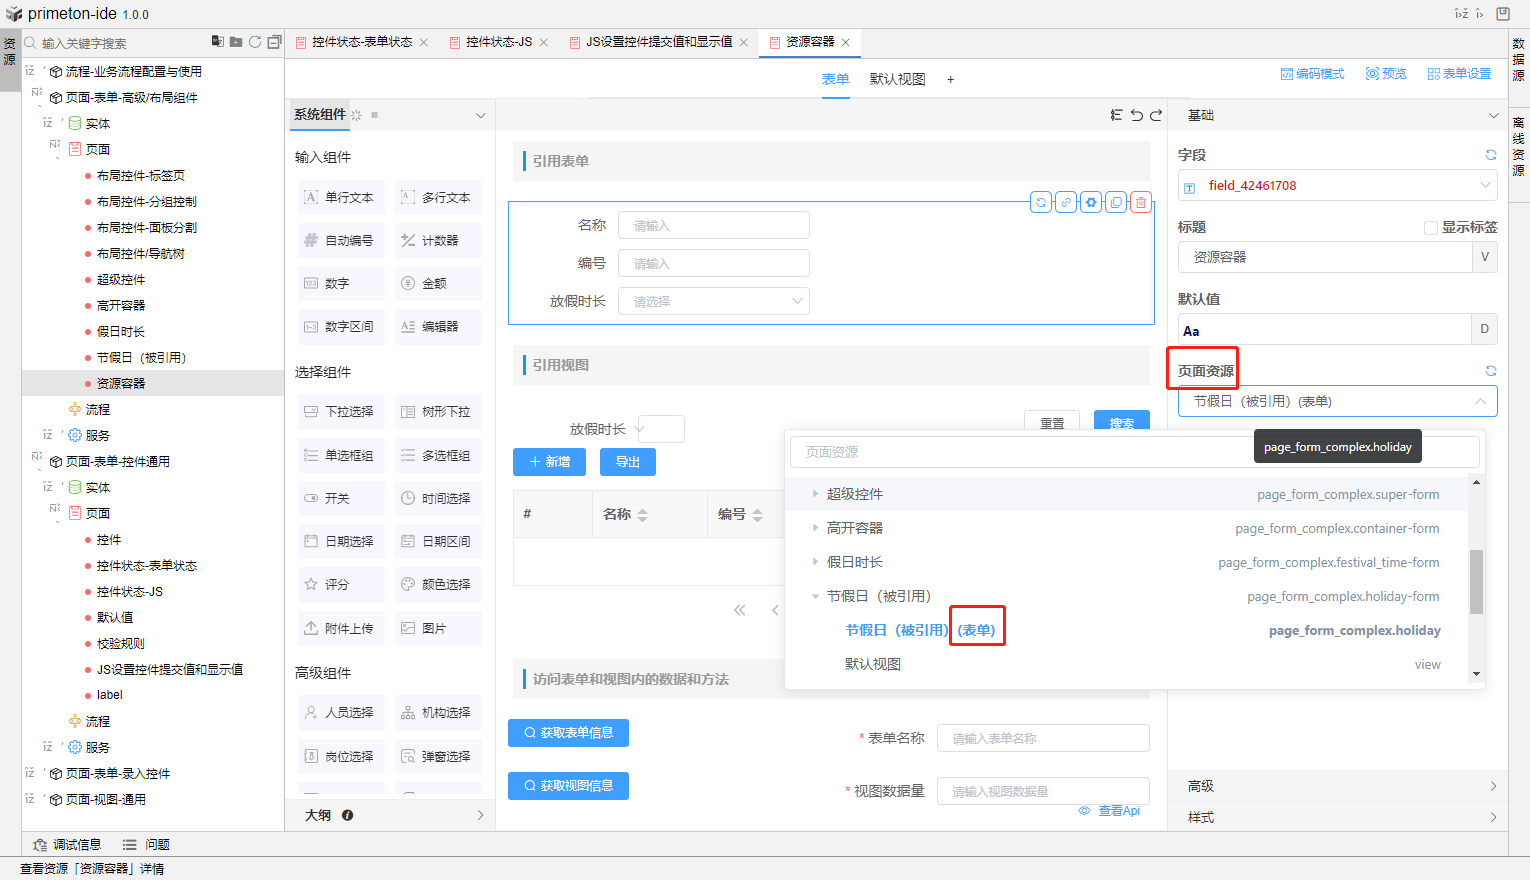Open the 字段 field_42461708 dropdown
The height and width of the screenshot is (881, 1530).
click(1337, 186)
